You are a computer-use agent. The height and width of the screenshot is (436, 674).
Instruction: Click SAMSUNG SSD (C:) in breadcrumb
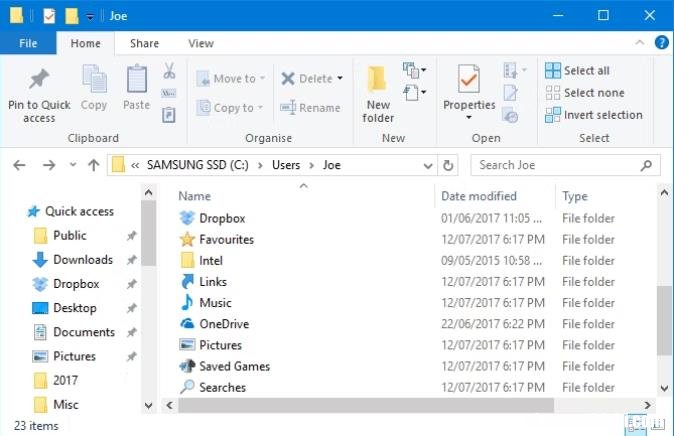tap(198, 165)
